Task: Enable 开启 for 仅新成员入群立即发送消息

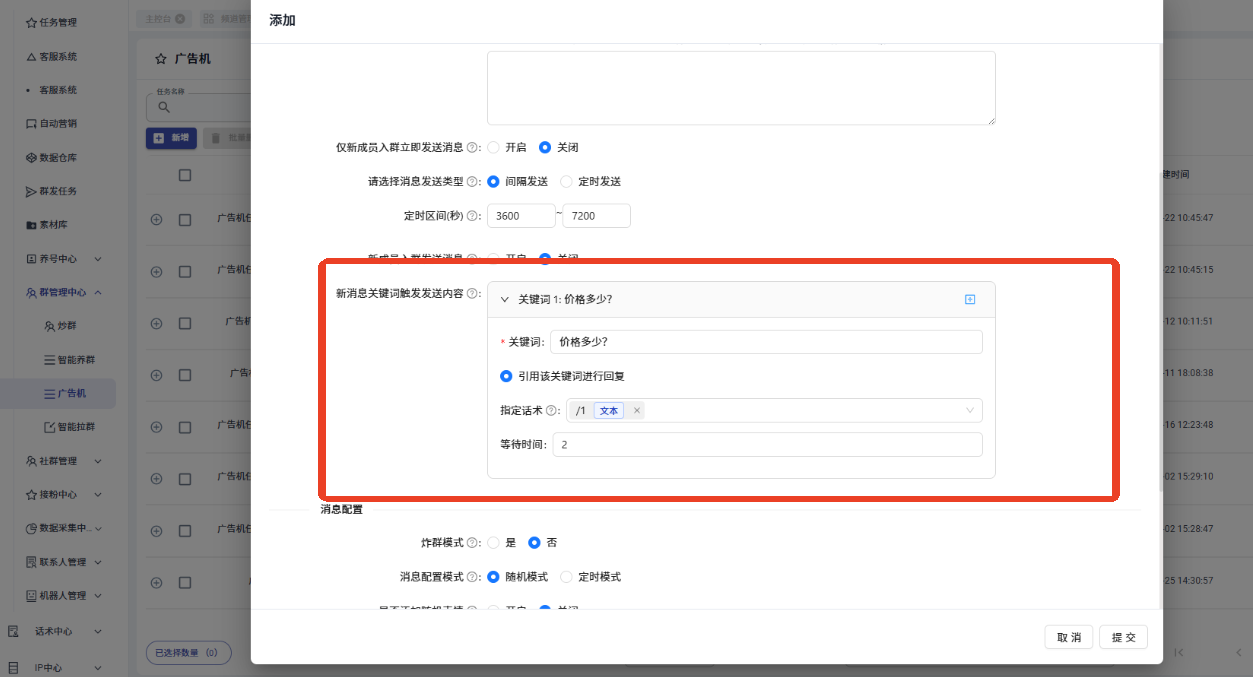Action: tap(493, 147)
